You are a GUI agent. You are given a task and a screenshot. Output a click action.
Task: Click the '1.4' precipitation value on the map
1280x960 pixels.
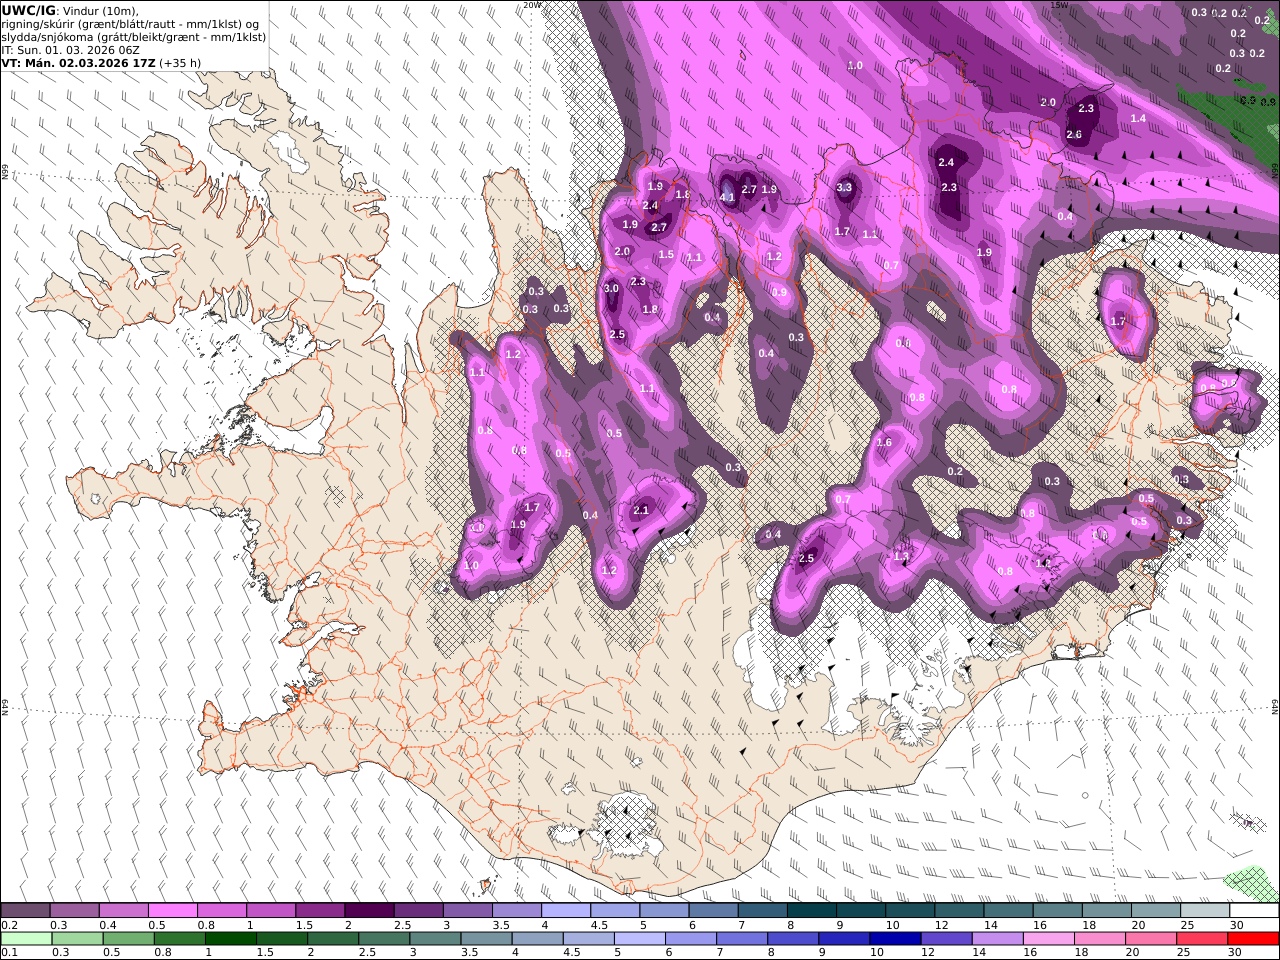pyautogui.click(x=1138, y=118)
